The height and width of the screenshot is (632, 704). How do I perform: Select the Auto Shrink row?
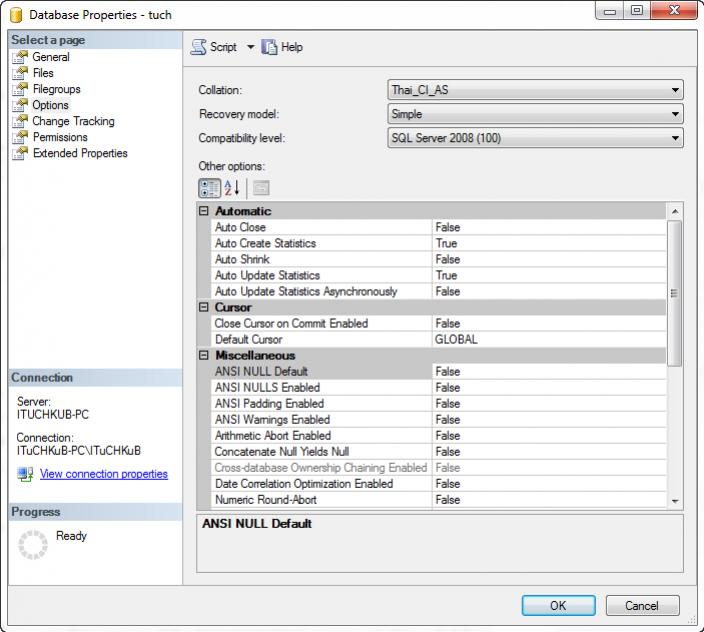tap(438, 259)
